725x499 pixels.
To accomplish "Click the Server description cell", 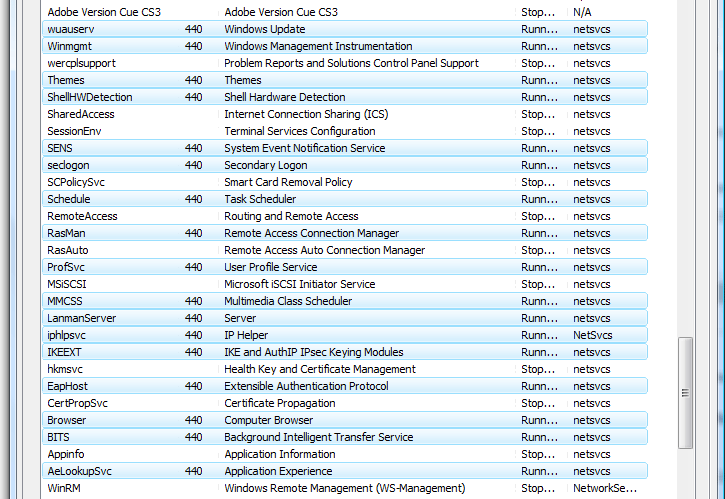I will pos(240,318).
